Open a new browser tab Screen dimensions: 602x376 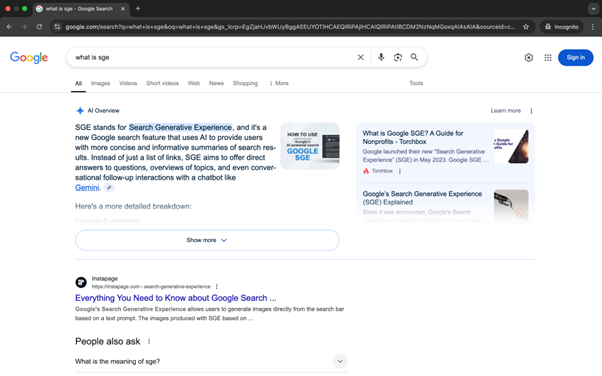(138, 8)
